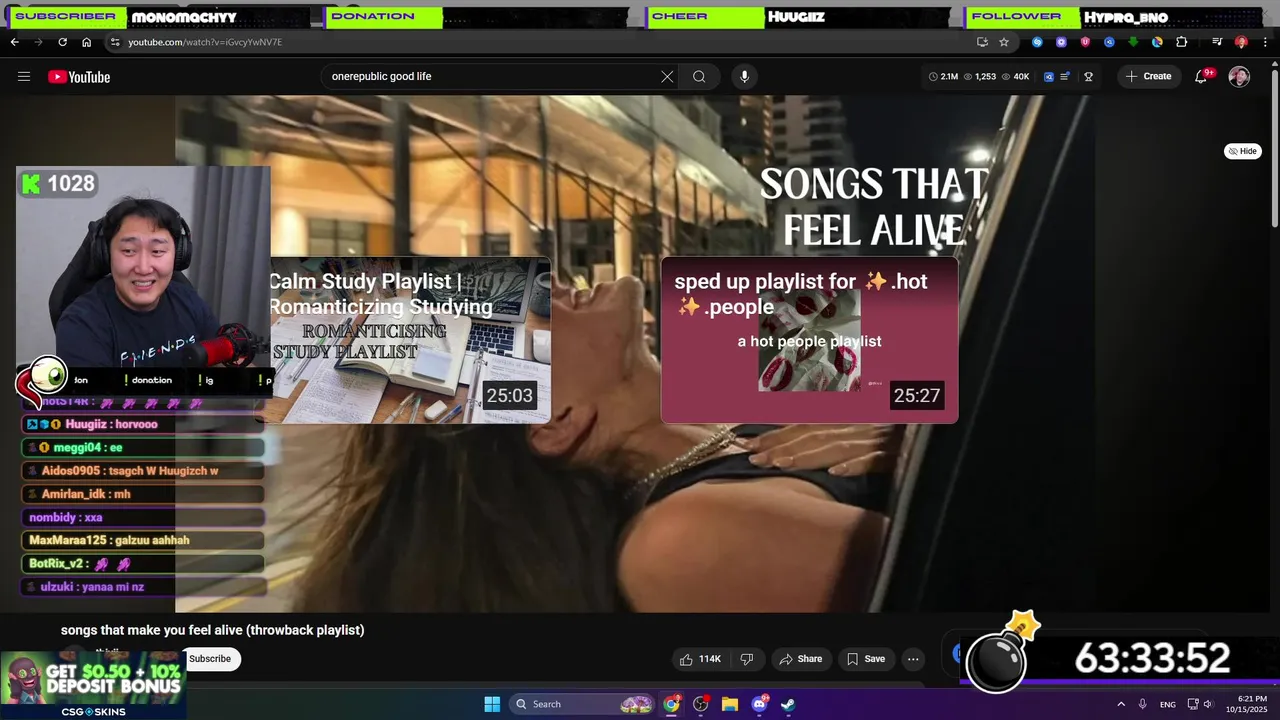The image size is (1280, 720).
Task: Save the video to a playlist
Action: [x=866, y=659]
